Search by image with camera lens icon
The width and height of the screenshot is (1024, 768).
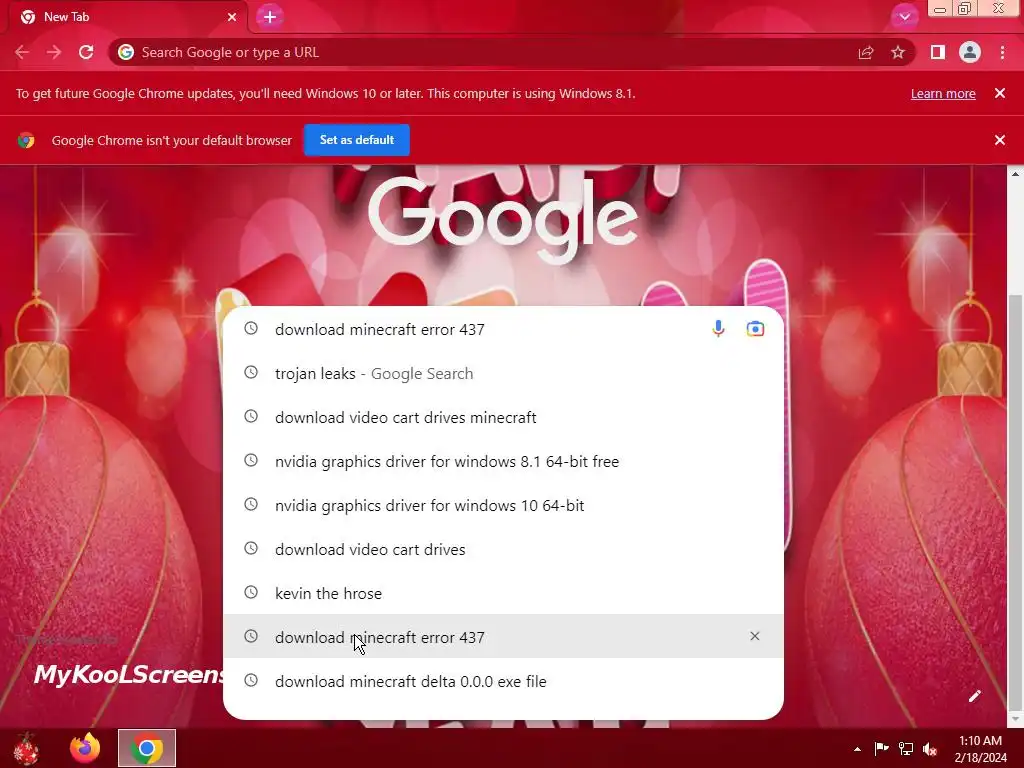coord(755,328)
